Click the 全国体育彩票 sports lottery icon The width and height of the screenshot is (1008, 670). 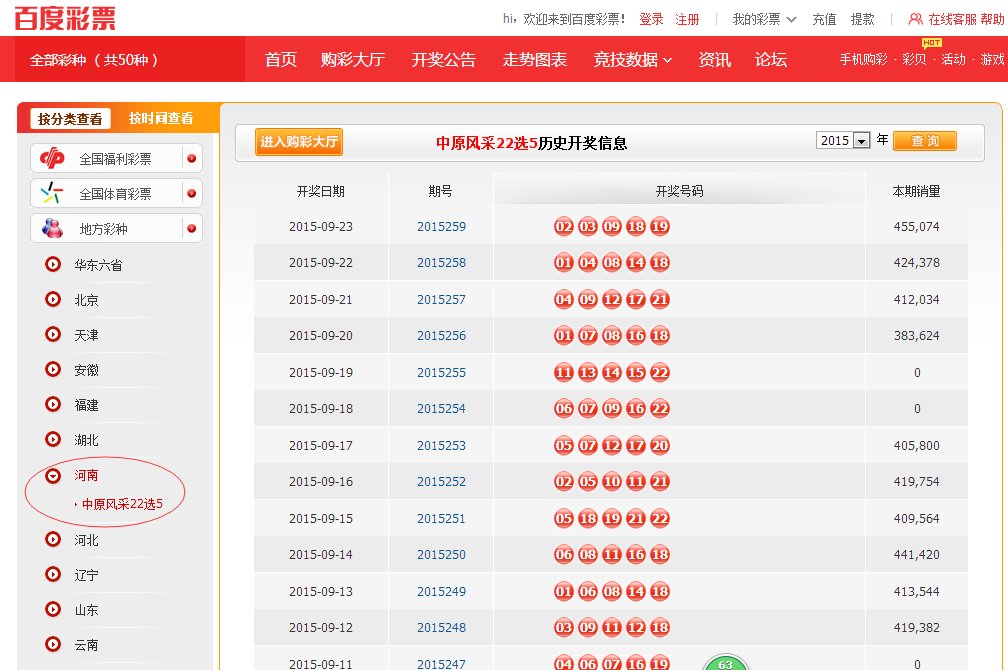click(x=50, y=192)
